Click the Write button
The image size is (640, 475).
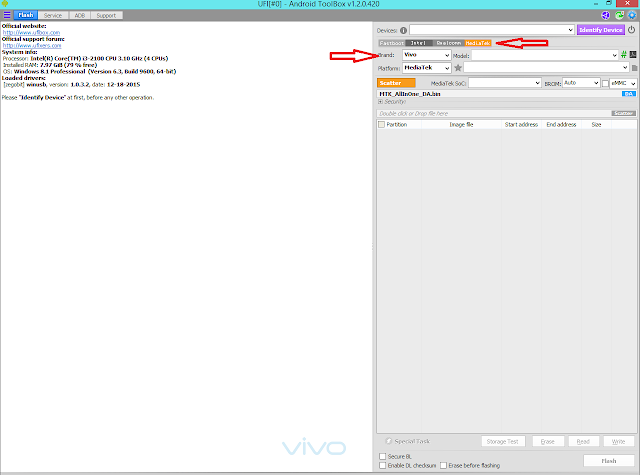coord(618,442)
